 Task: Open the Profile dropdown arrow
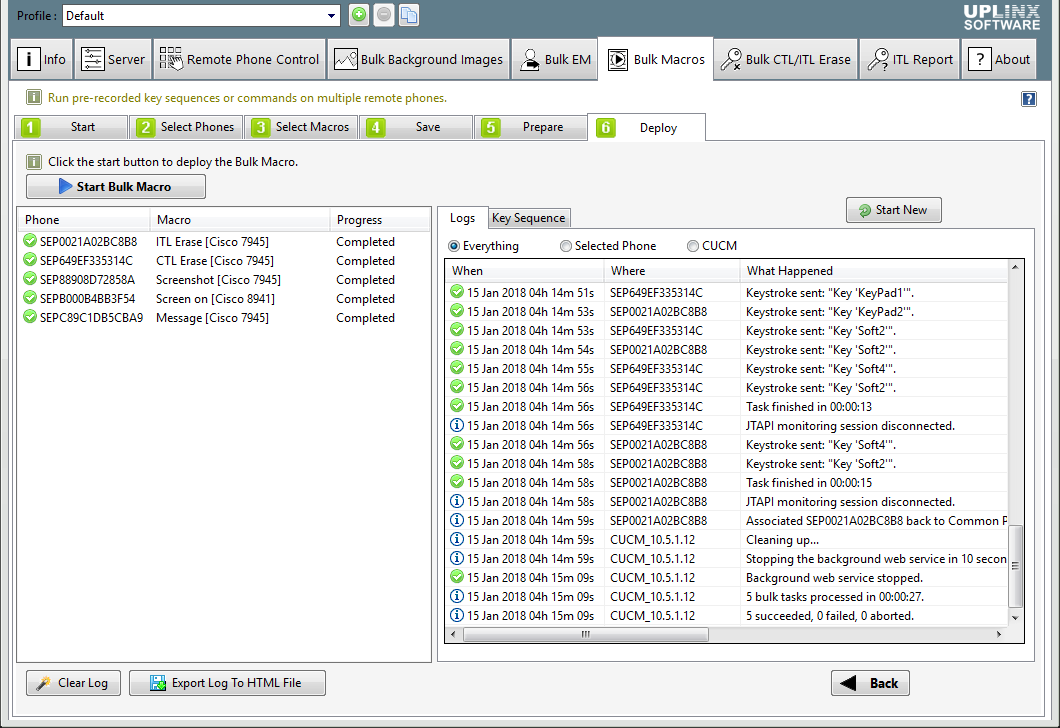coord(331,16)
